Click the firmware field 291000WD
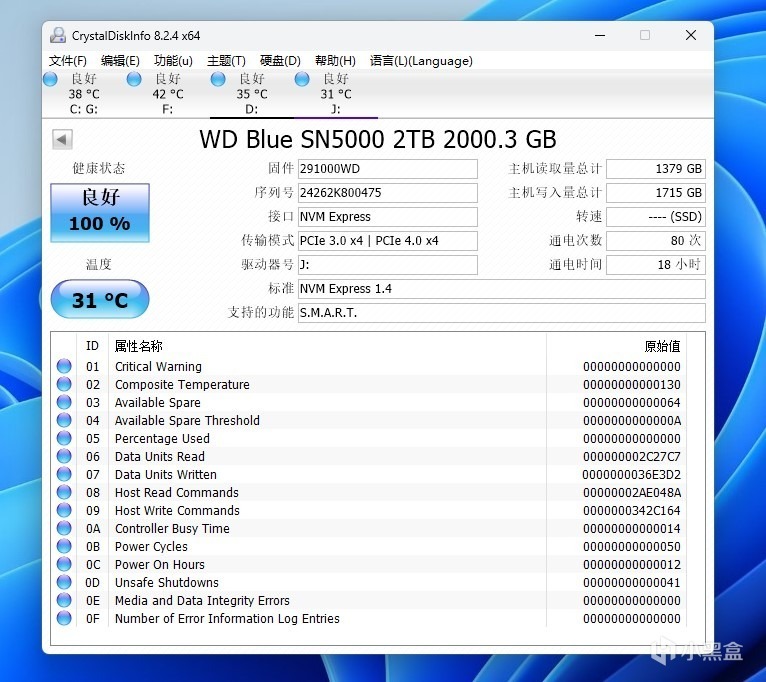 point(387,169)
